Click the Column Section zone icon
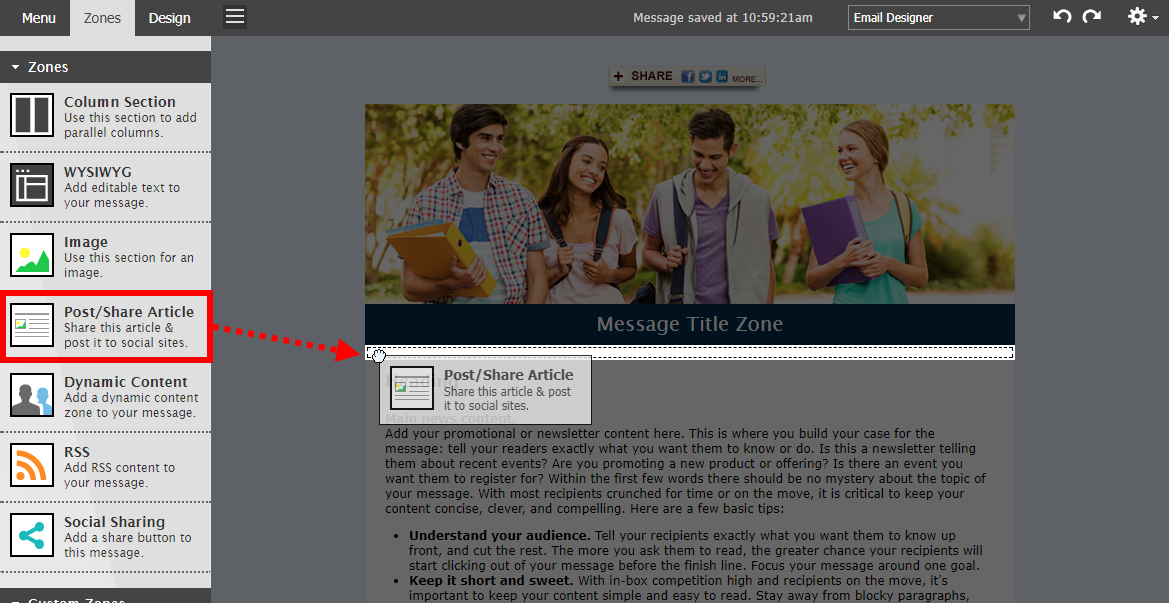1169x603 pixels. tap(32, 115)
